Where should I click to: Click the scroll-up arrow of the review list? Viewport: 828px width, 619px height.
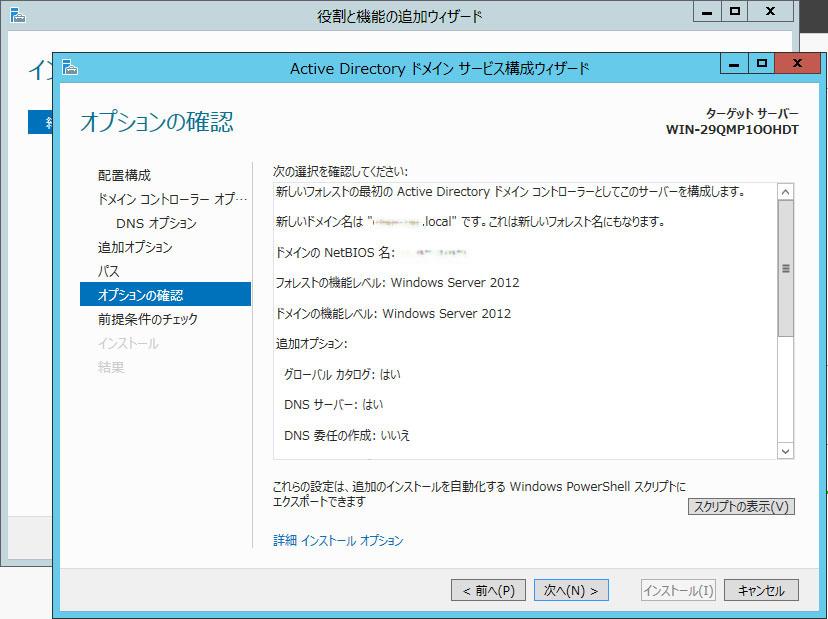[x=785, y=192]
